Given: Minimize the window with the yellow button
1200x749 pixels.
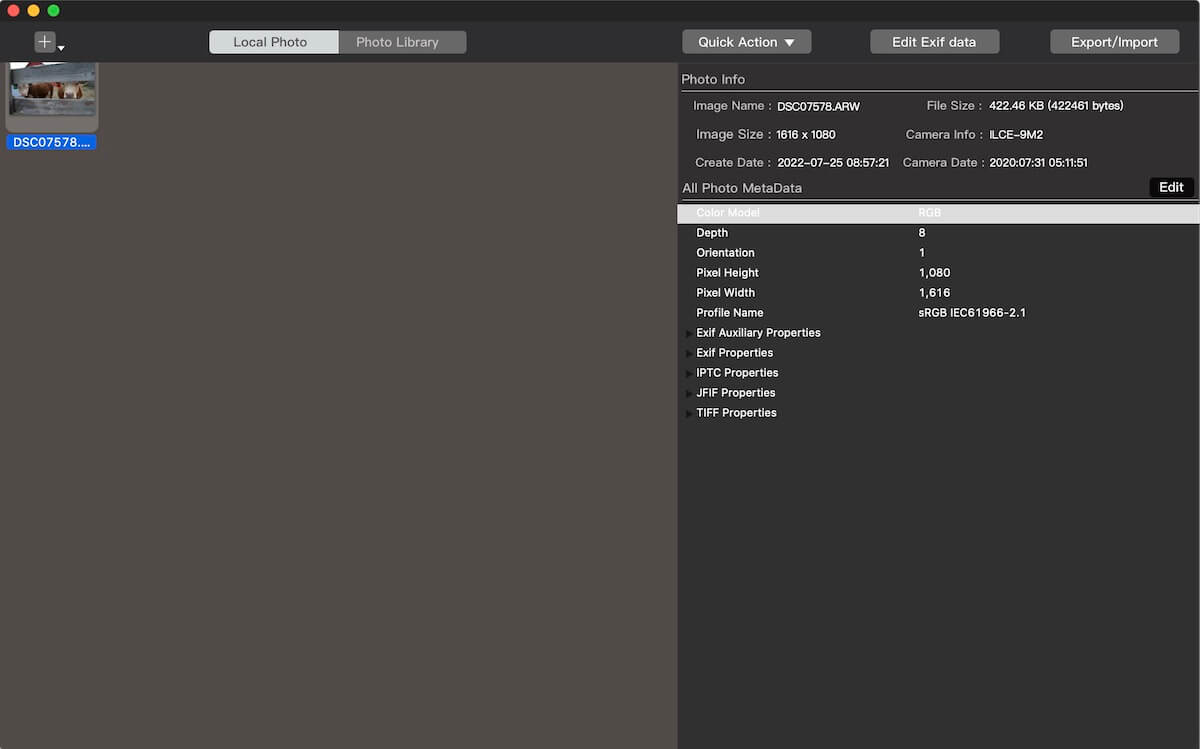Looking at the screenshot, I should point(33,10).
